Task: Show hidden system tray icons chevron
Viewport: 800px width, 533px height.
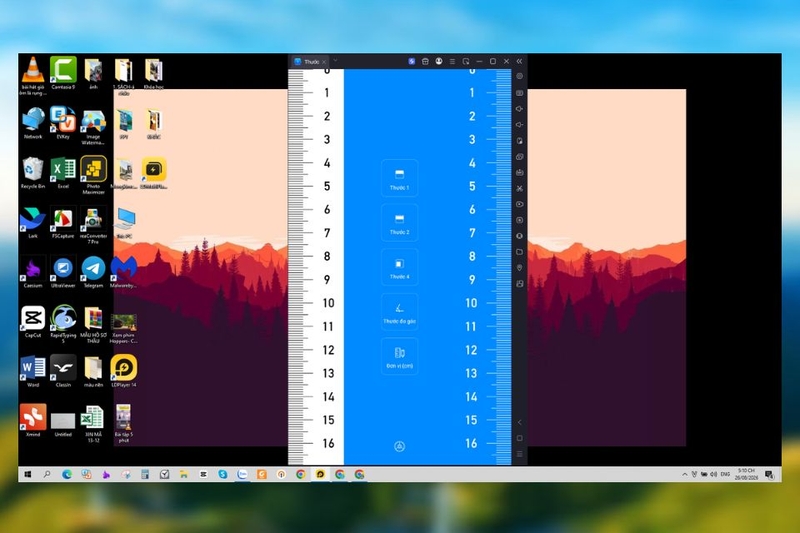Action: click(685, 474)
